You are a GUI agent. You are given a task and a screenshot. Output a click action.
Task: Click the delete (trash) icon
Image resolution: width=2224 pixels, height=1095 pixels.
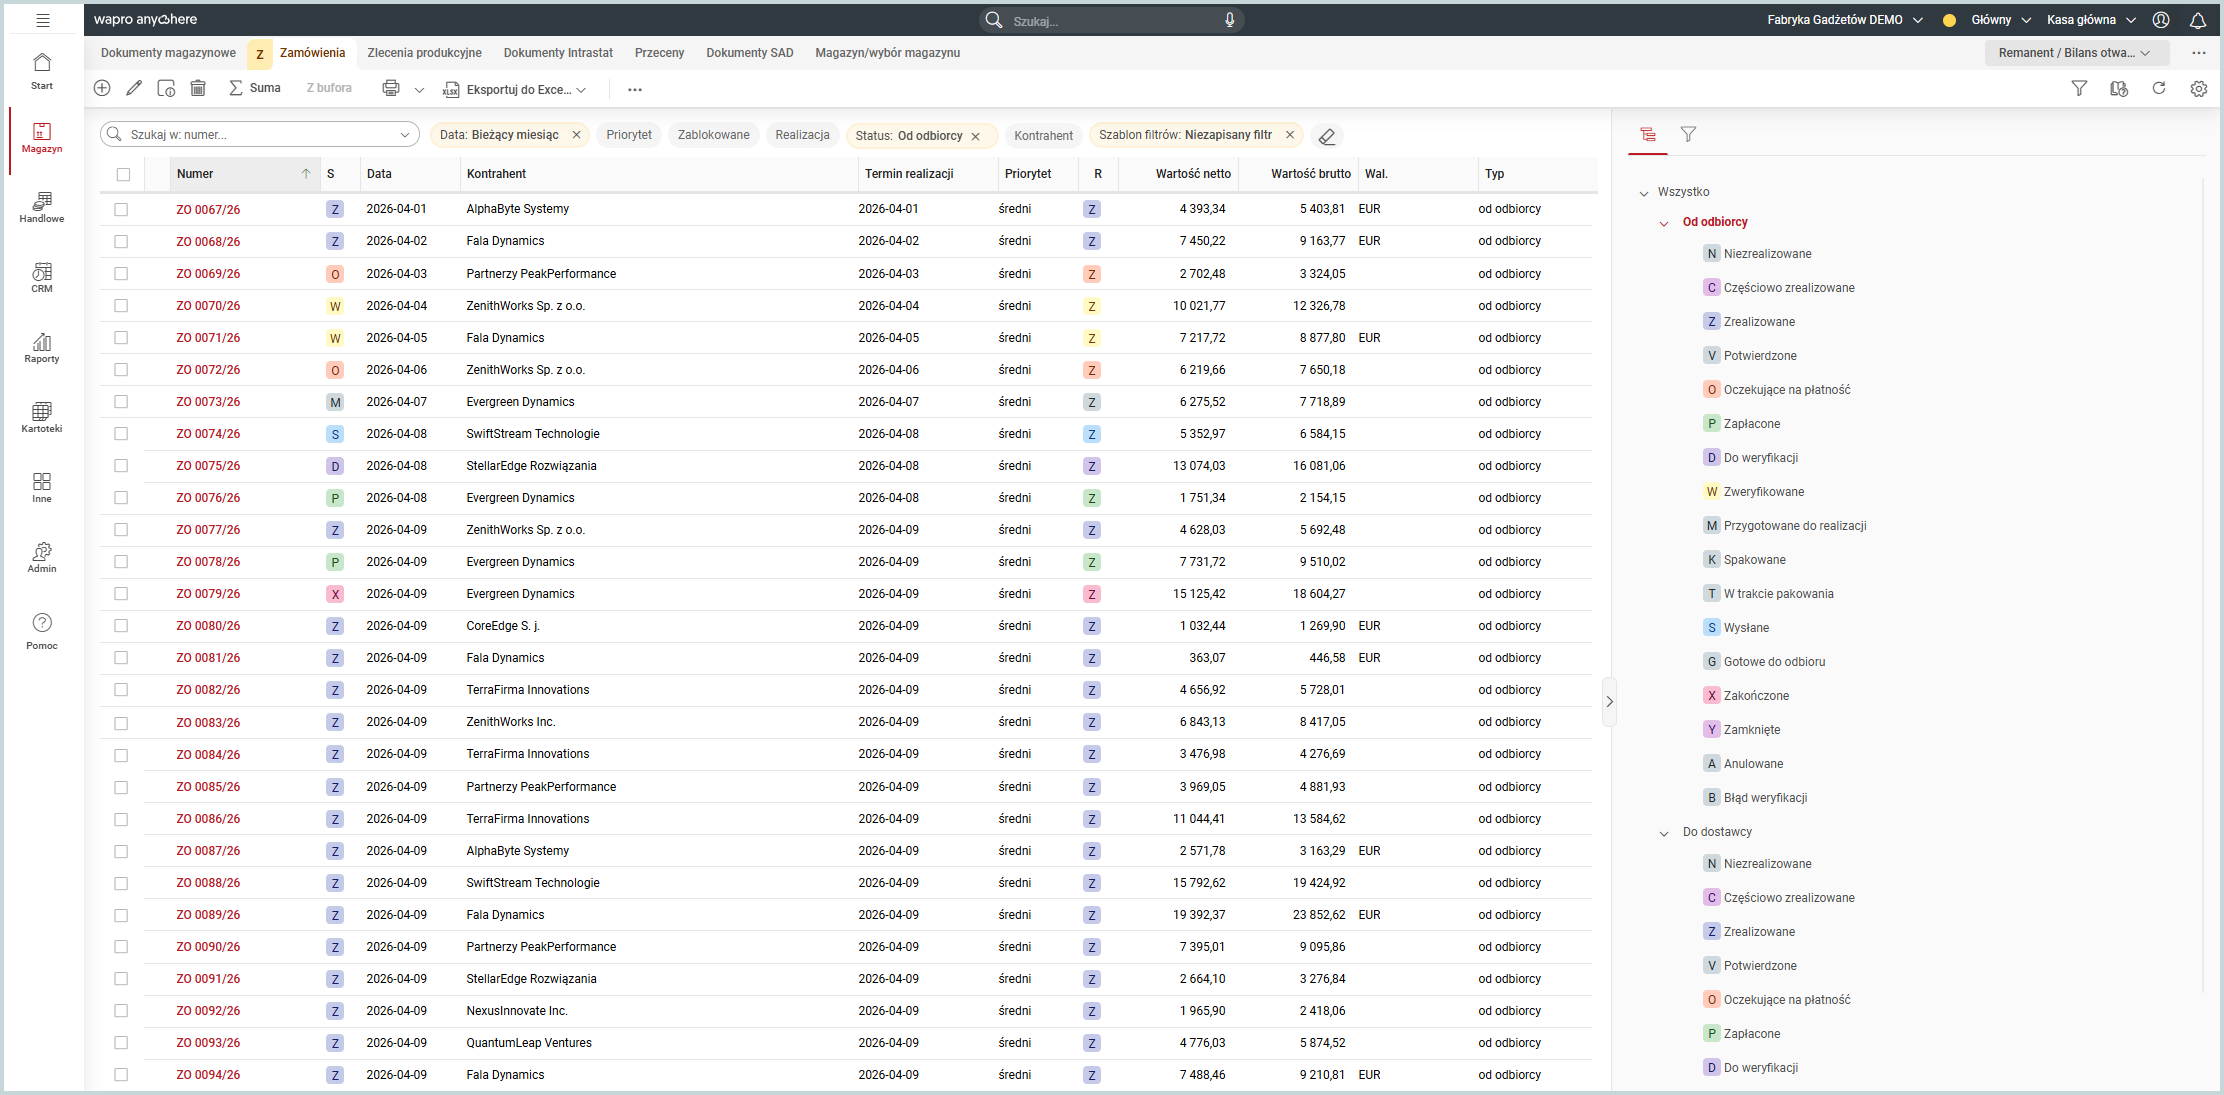198,88
